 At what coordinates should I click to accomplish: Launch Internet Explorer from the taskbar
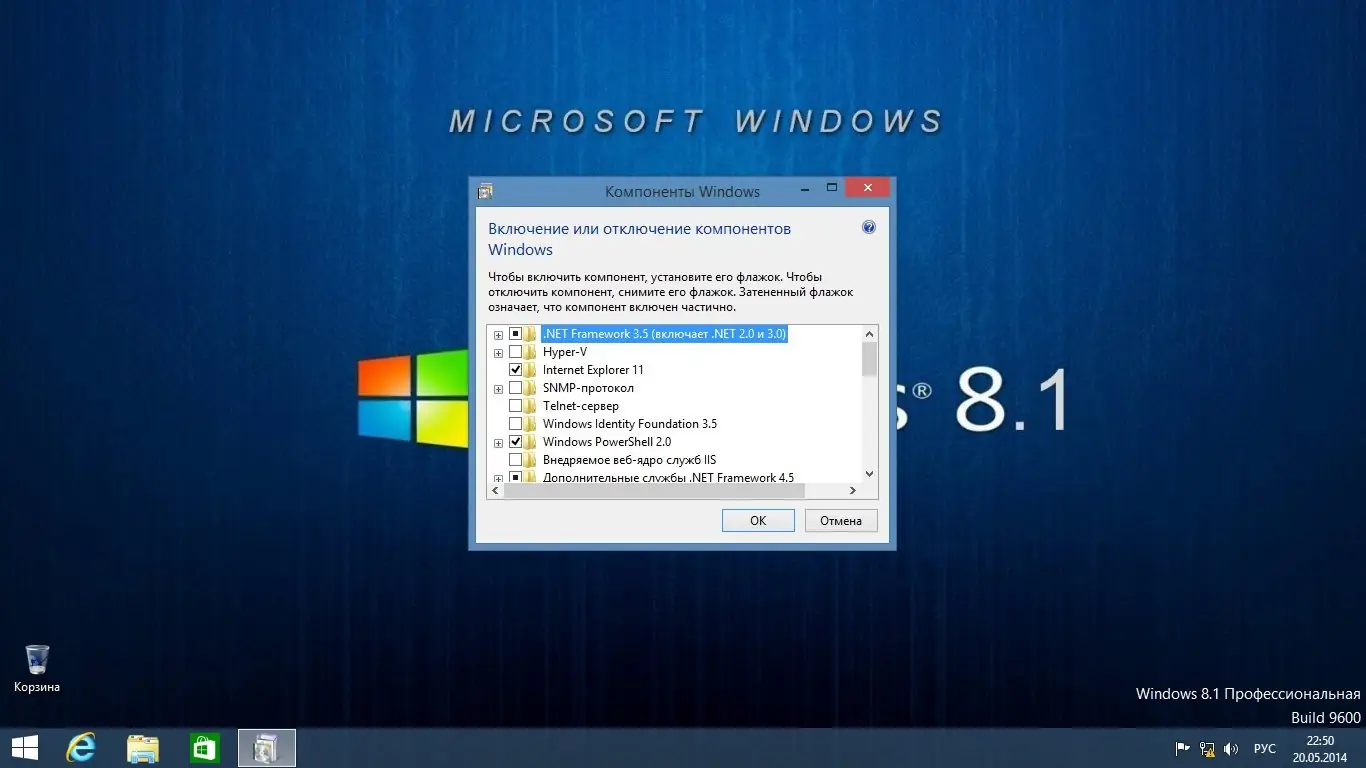[80, 748]
